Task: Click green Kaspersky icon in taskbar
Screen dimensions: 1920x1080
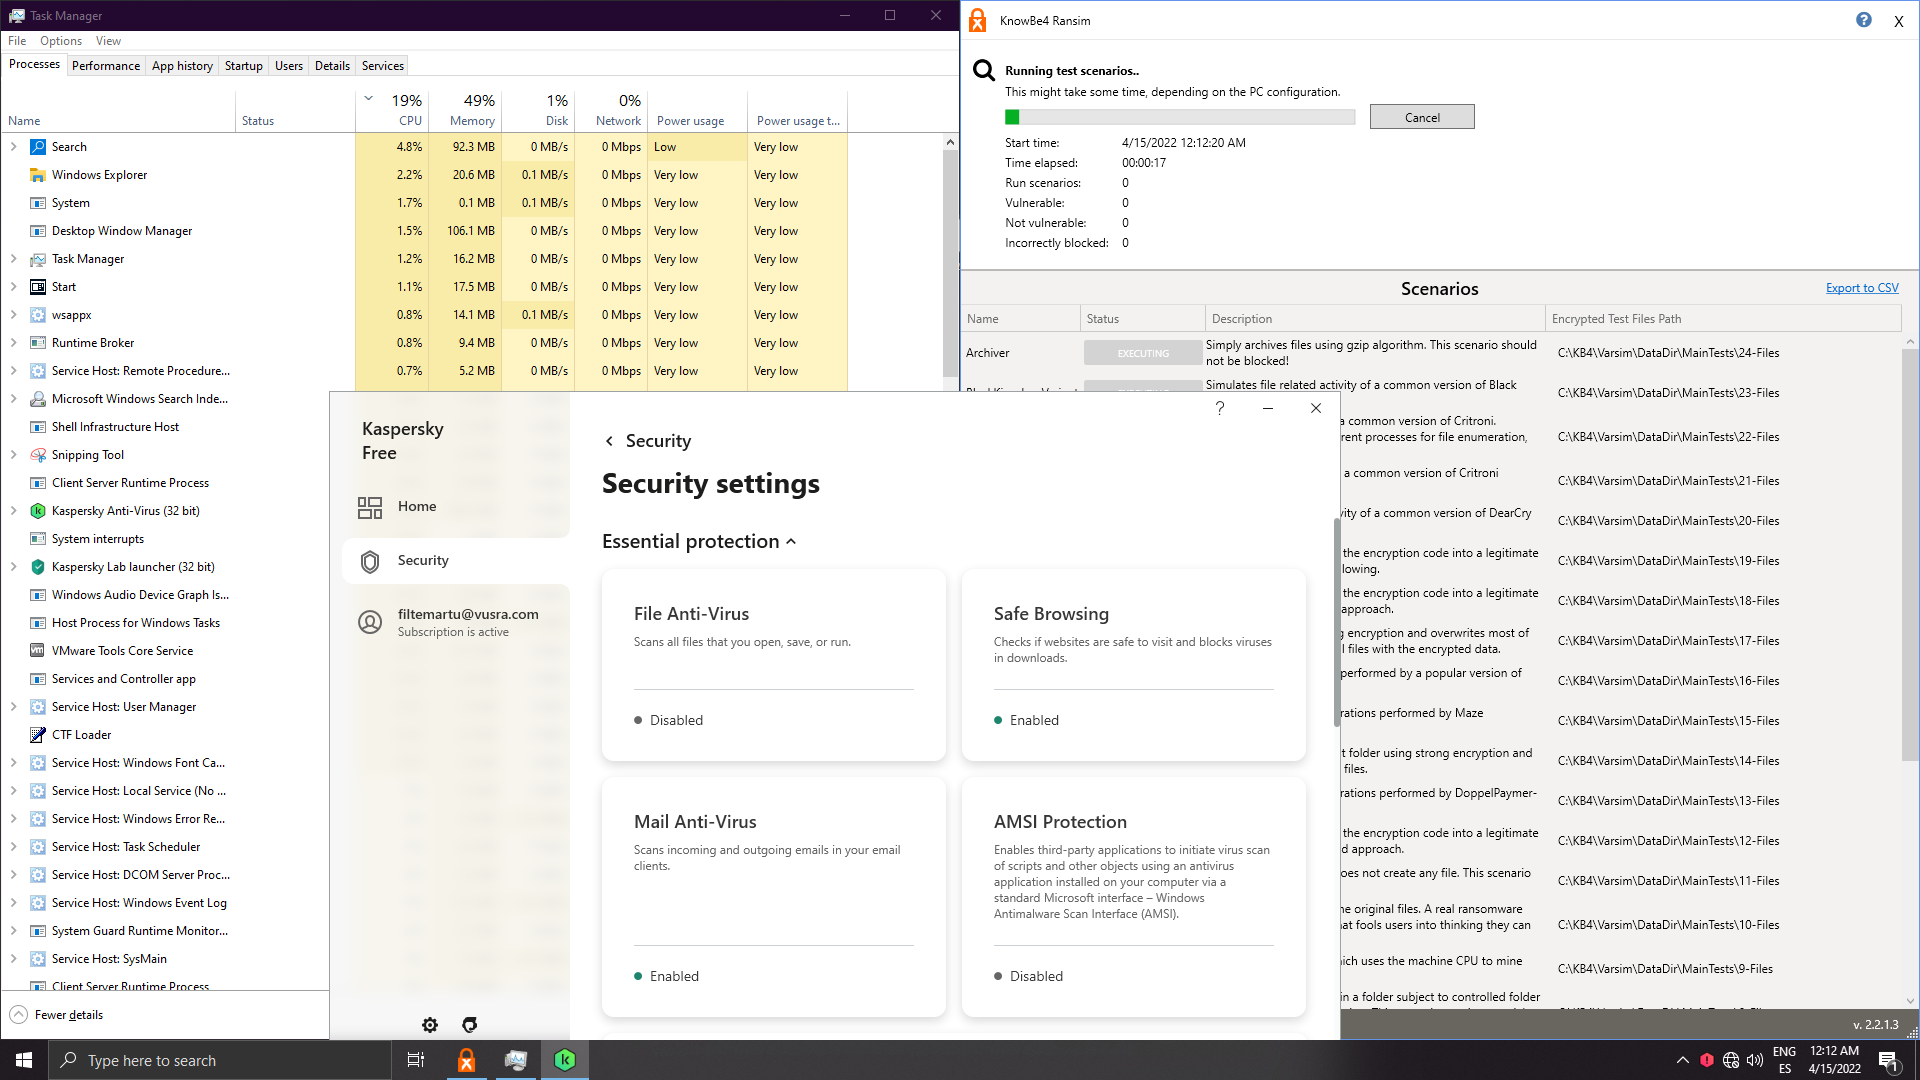Action: tap(565, 1060)
